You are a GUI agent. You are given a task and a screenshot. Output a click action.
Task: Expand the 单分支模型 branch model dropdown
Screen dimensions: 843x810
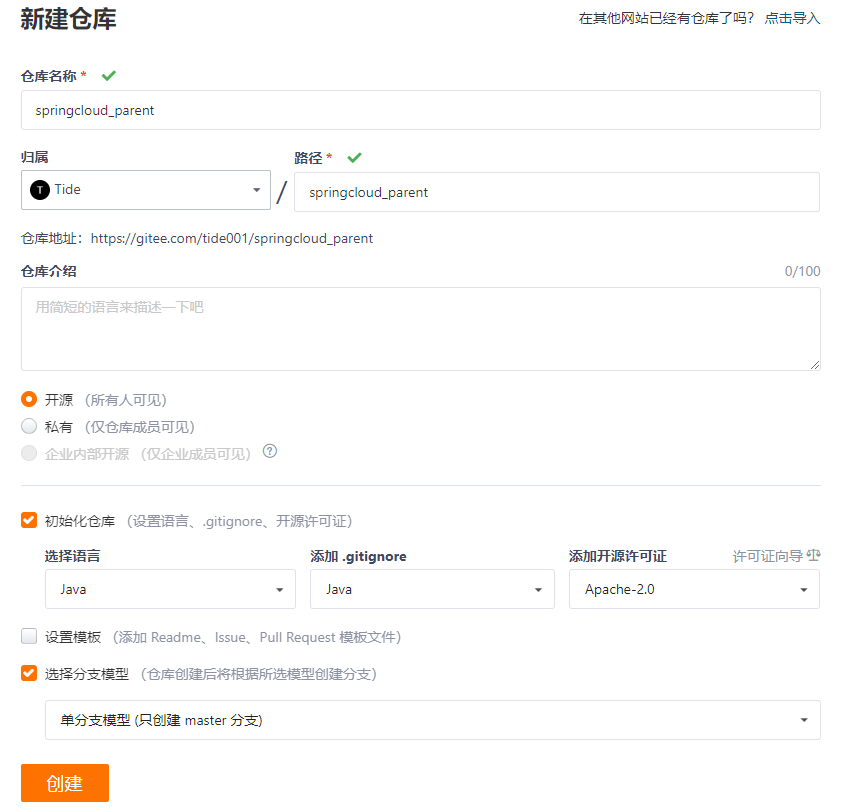tap(433, 720)
